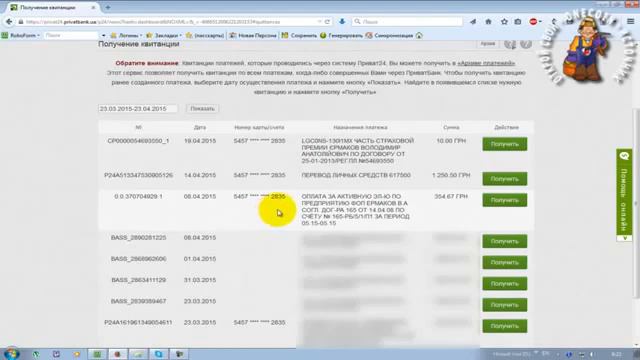Open the Архив платежей link
The height and width of the screenshot is (360, 640).
pyautogui.click(x=486, y=63)
